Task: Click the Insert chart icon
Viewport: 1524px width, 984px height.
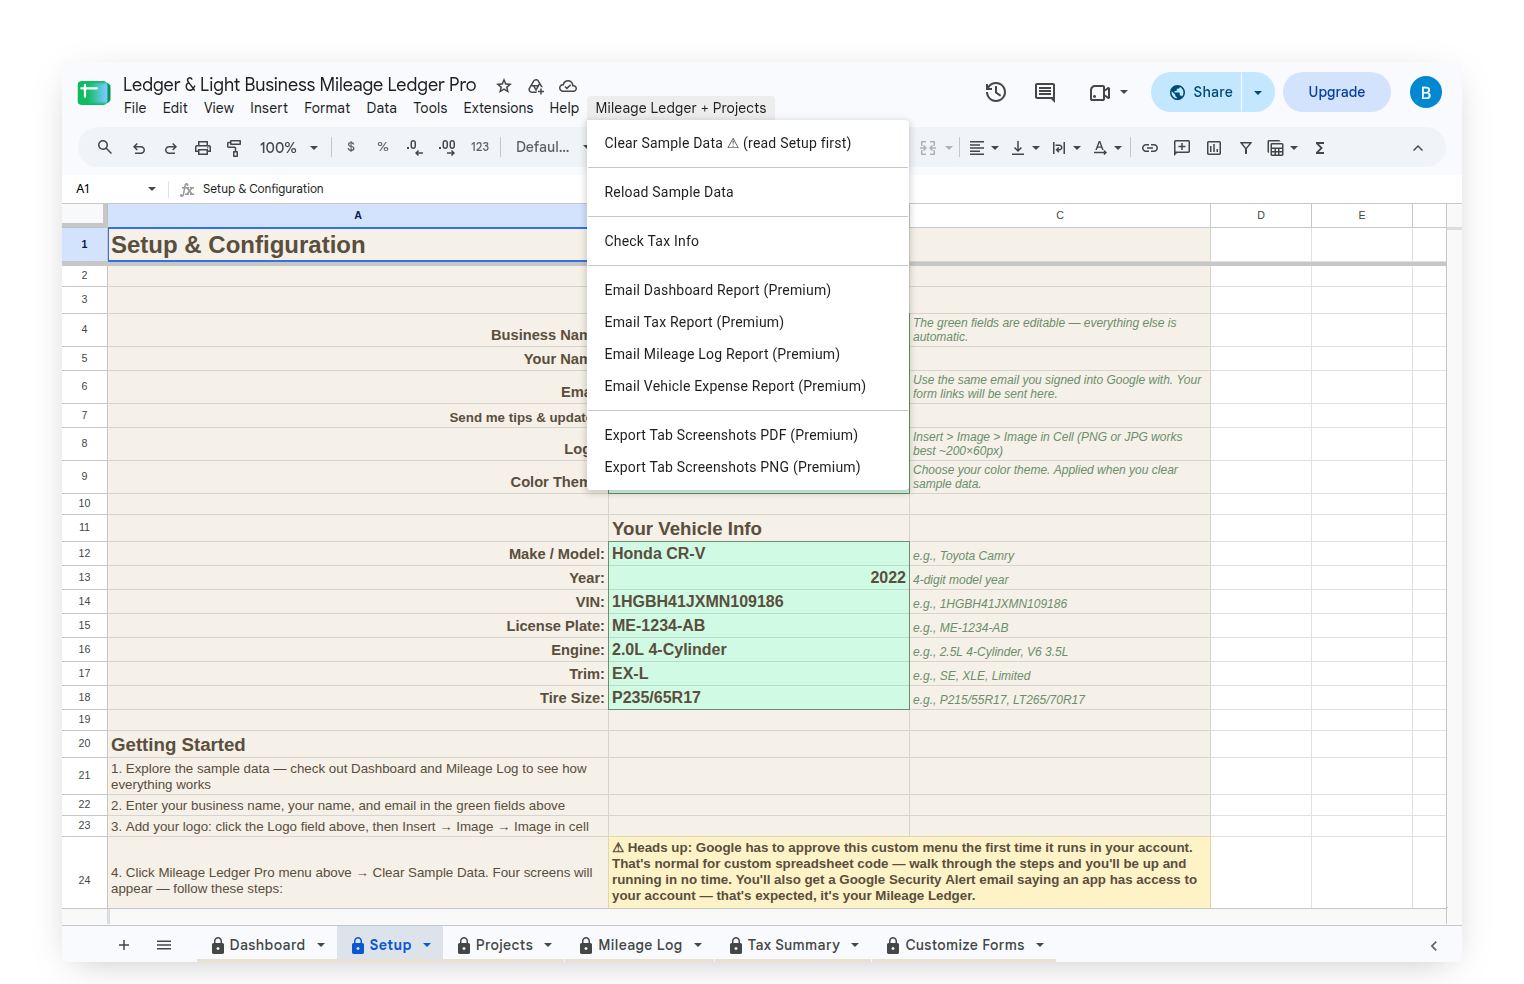Action: pos(1214,148)
